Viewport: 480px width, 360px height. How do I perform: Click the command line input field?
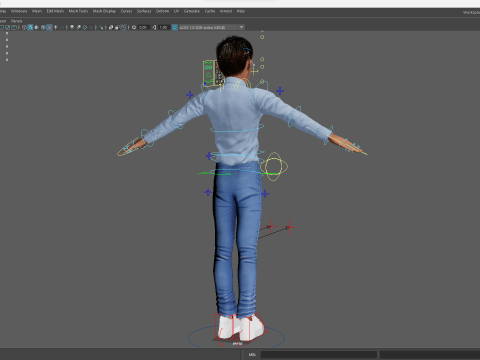pos(319,354)
